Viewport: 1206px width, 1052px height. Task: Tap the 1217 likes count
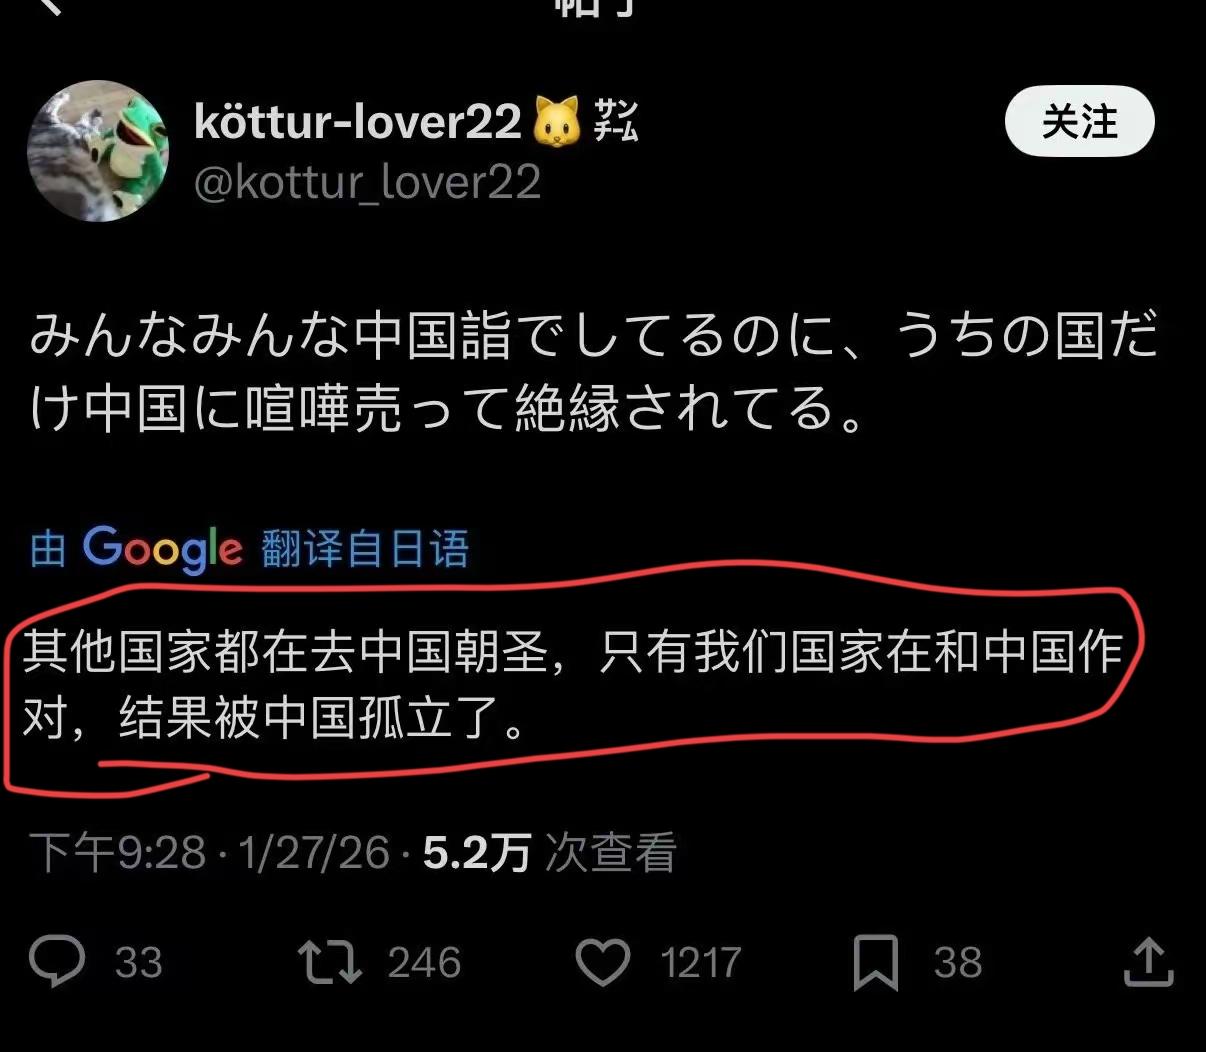(x=700, y=962)
